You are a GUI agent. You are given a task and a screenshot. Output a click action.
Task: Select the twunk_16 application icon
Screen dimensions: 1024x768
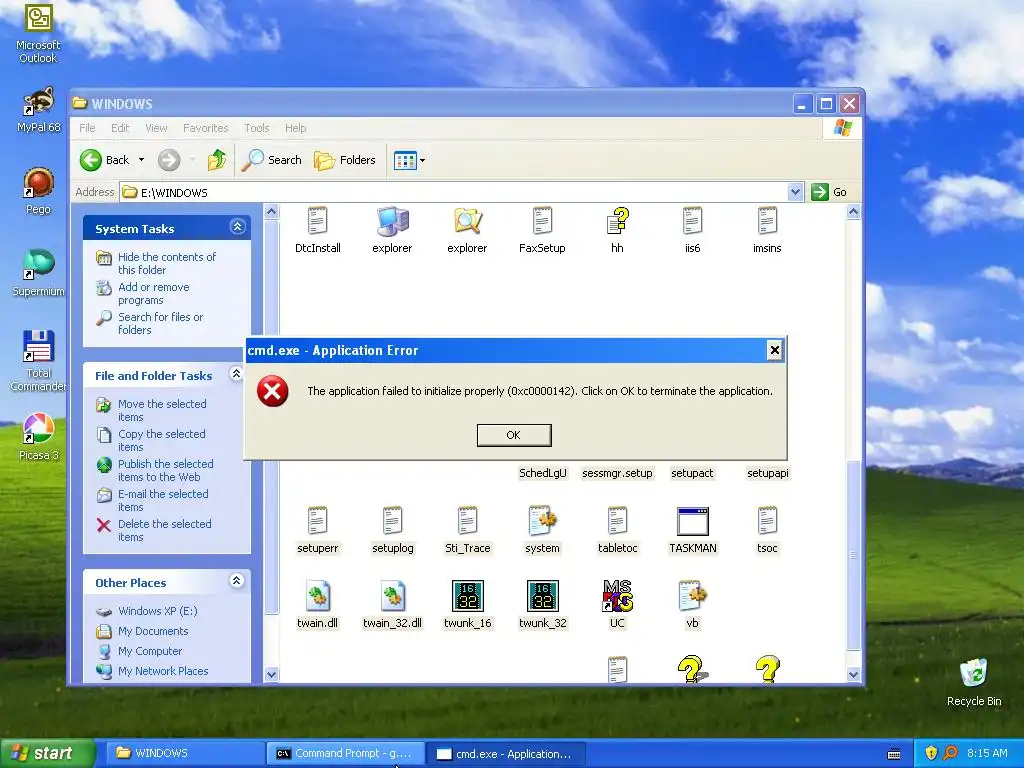[x=468, y=596]
